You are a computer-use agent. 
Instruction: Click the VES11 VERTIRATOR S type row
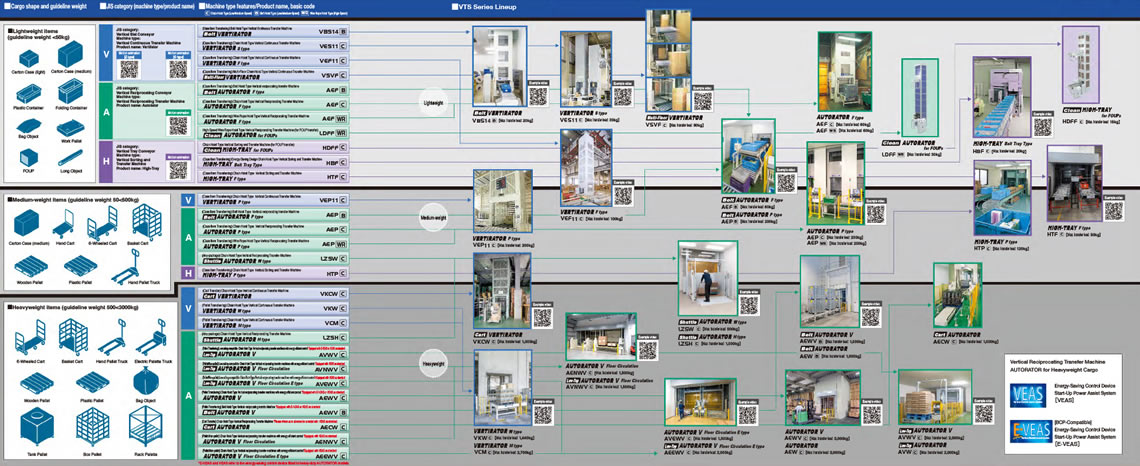point(274,46)
